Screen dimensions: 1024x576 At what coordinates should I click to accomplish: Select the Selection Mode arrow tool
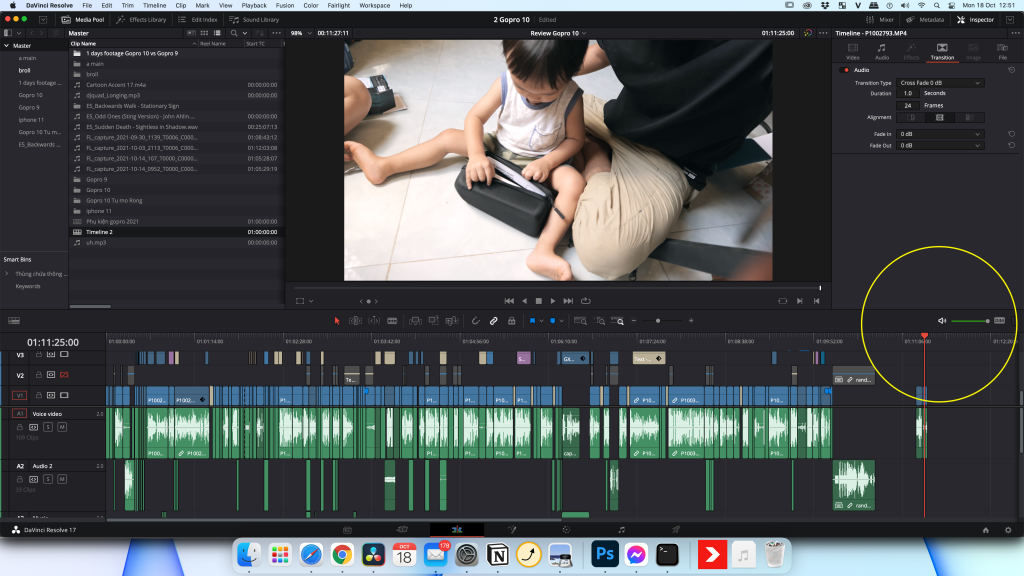pos(337,321)
